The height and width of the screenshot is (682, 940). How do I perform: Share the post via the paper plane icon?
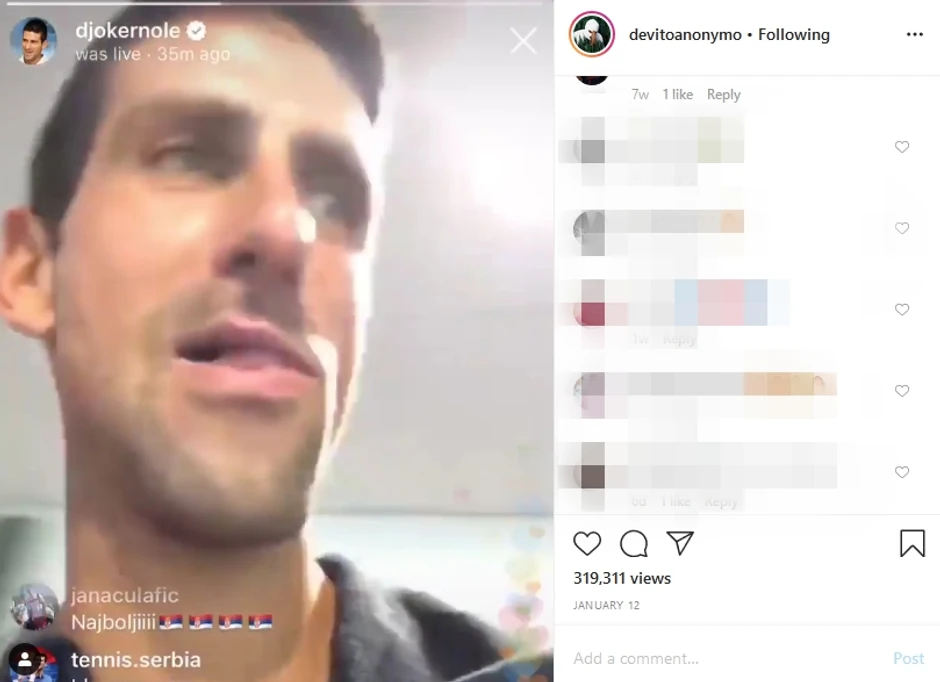click(680, 543)
